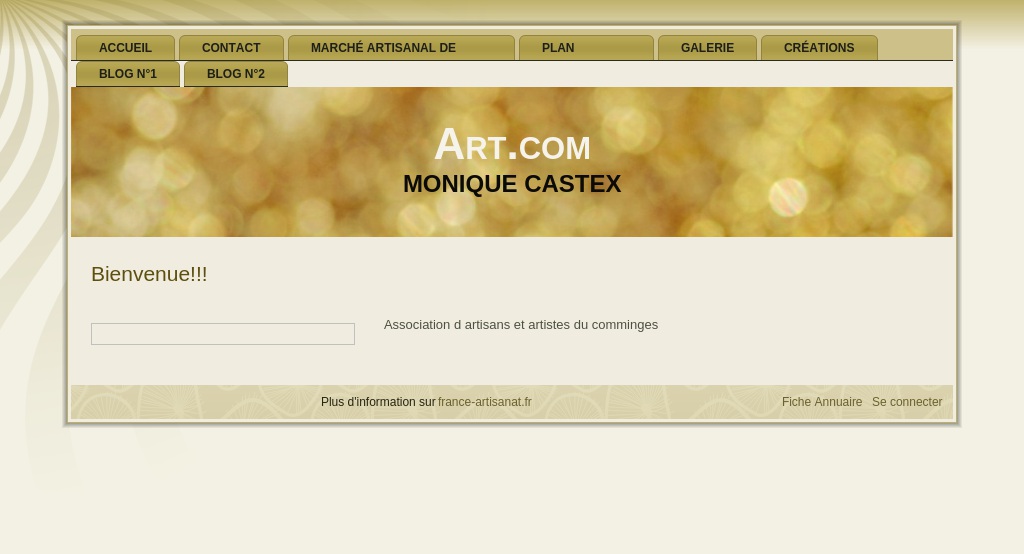This screenshot has height=554, width=1024.
Task: Open the Fiche Annuaire link
Action: click(x=822, y=402)
